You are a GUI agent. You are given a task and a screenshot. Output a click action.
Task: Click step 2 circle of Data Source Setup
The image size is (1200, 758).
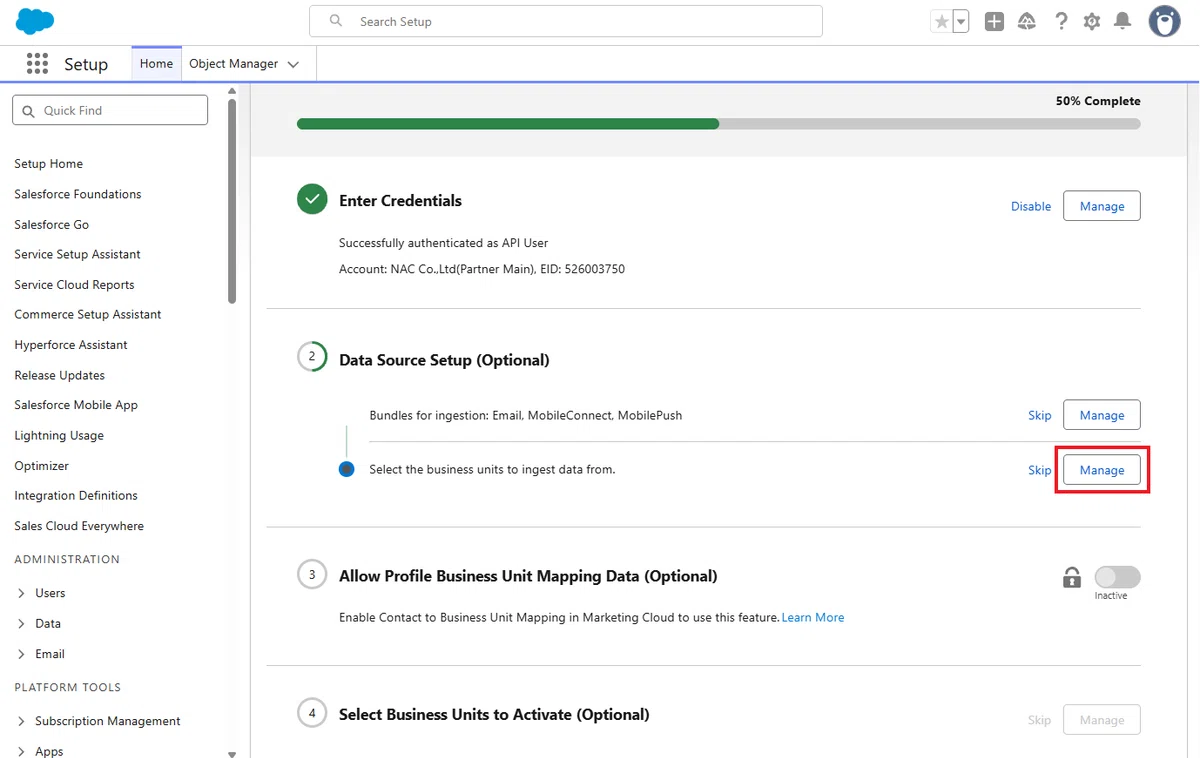pos(312,356)
